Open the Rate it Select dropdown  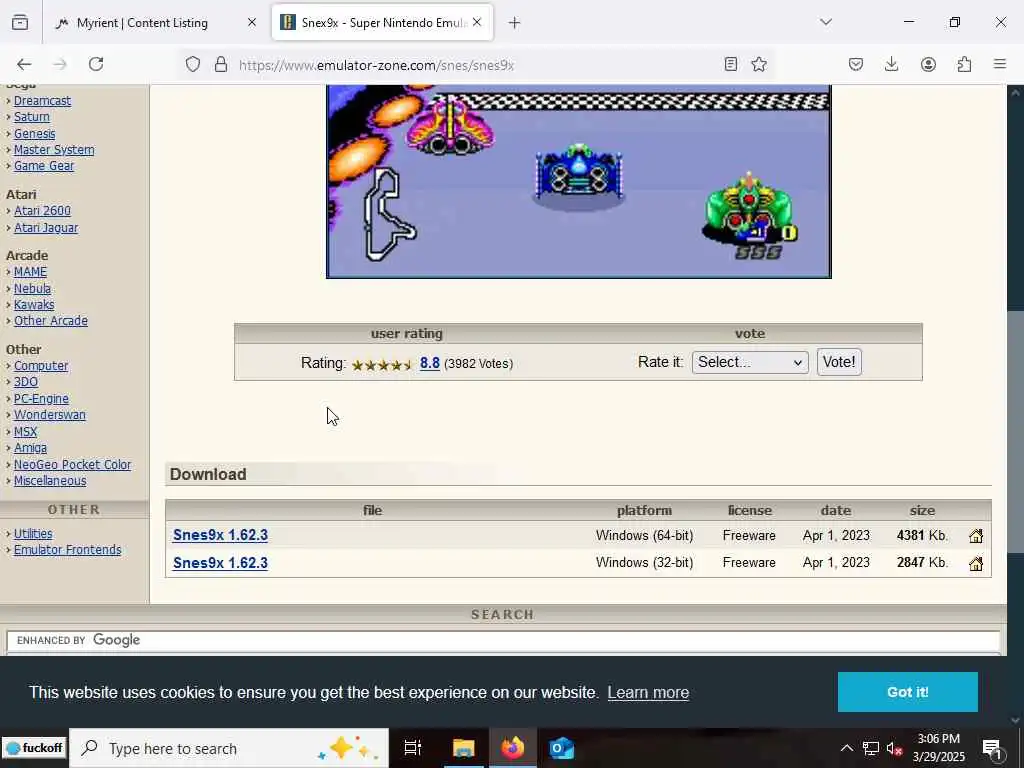coord(750,362)
